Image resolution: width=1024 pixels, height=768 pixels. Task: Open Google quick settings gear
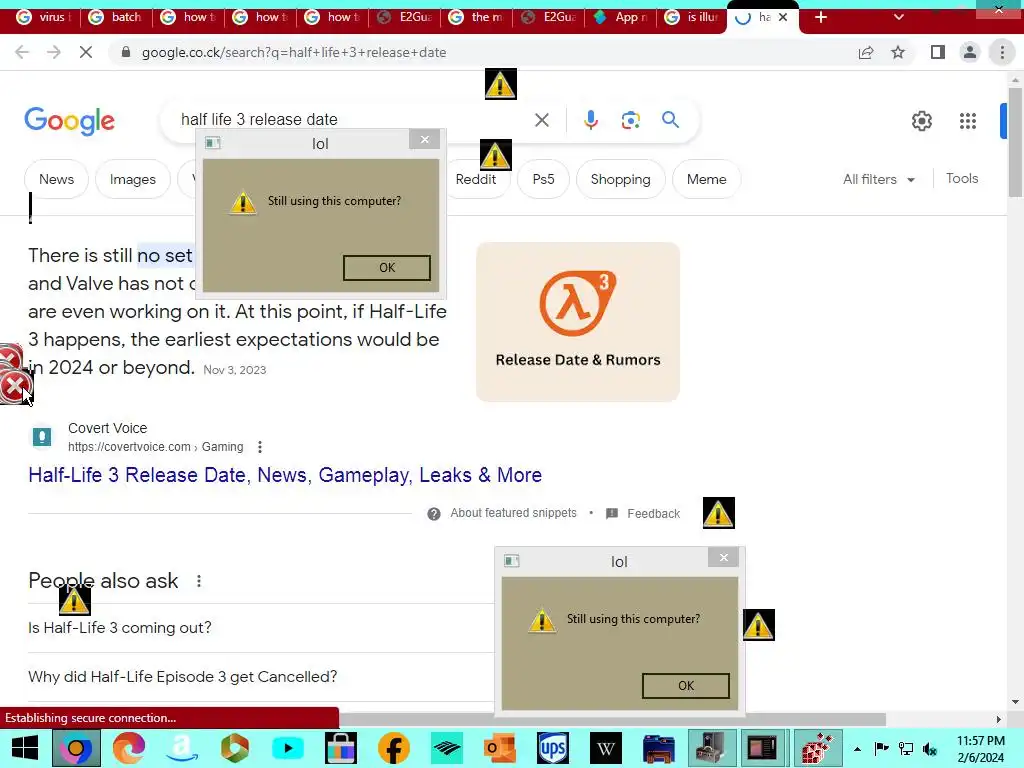[x=921, y=121]
